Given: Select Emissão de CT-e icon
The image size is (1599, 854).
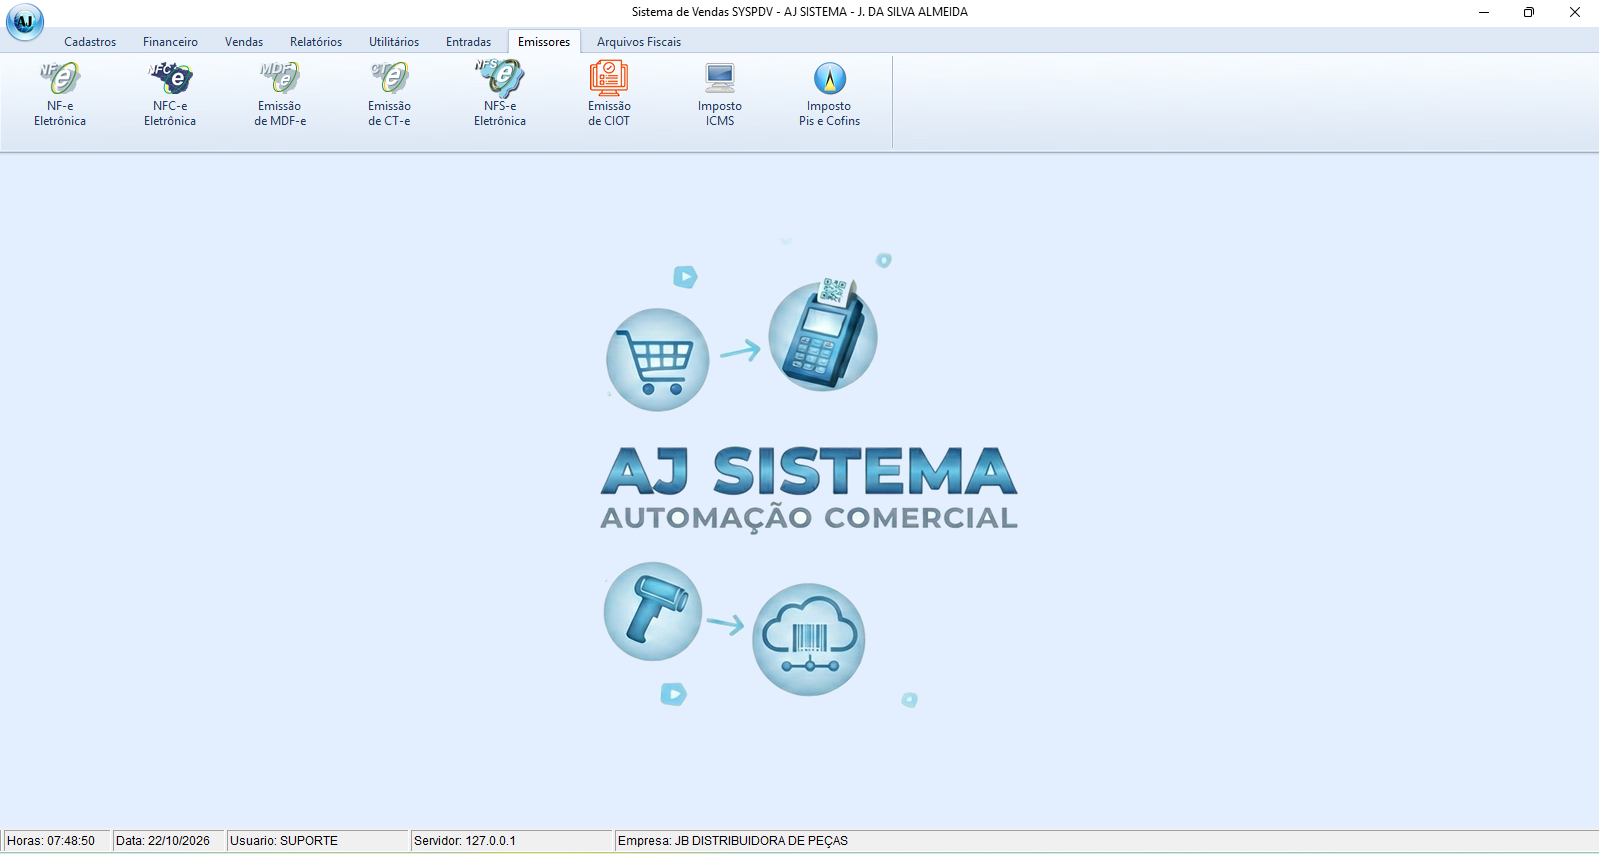Looking at the screenshot, I should pyautogui.click(x=389, y=94).
